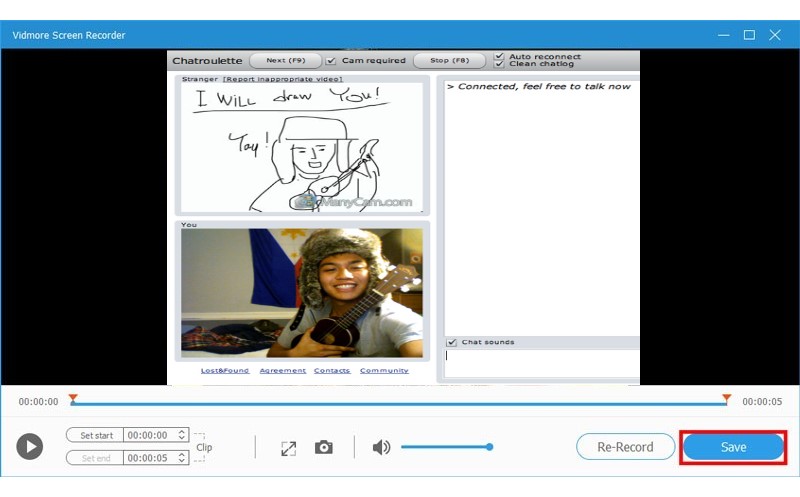Click the fullscreen expand icon
Image resolution: width=800 pixels, height=497 pixels.
tap(289, 447)
